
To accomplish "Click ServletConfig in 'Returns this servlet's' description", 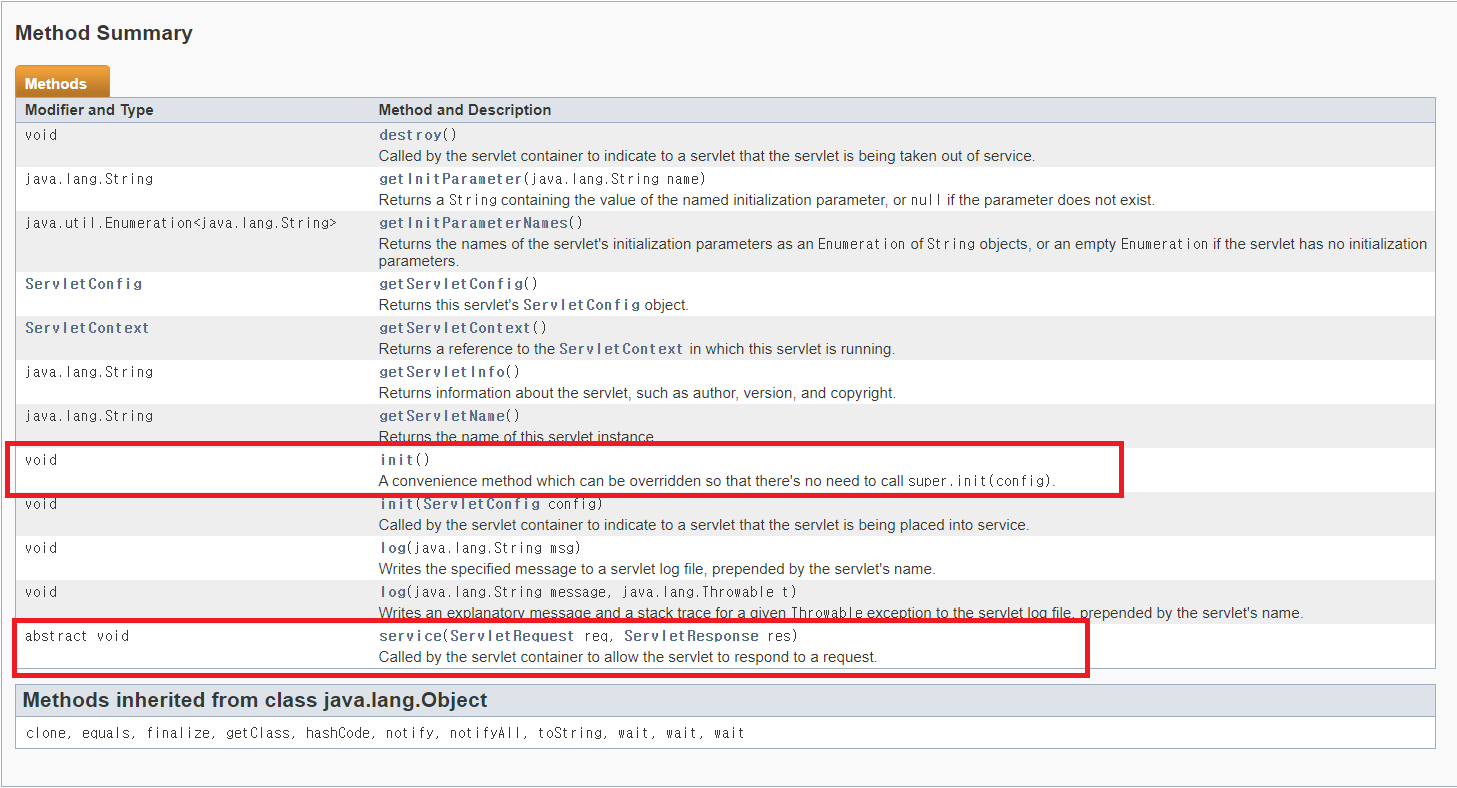I will pos(582,305).
